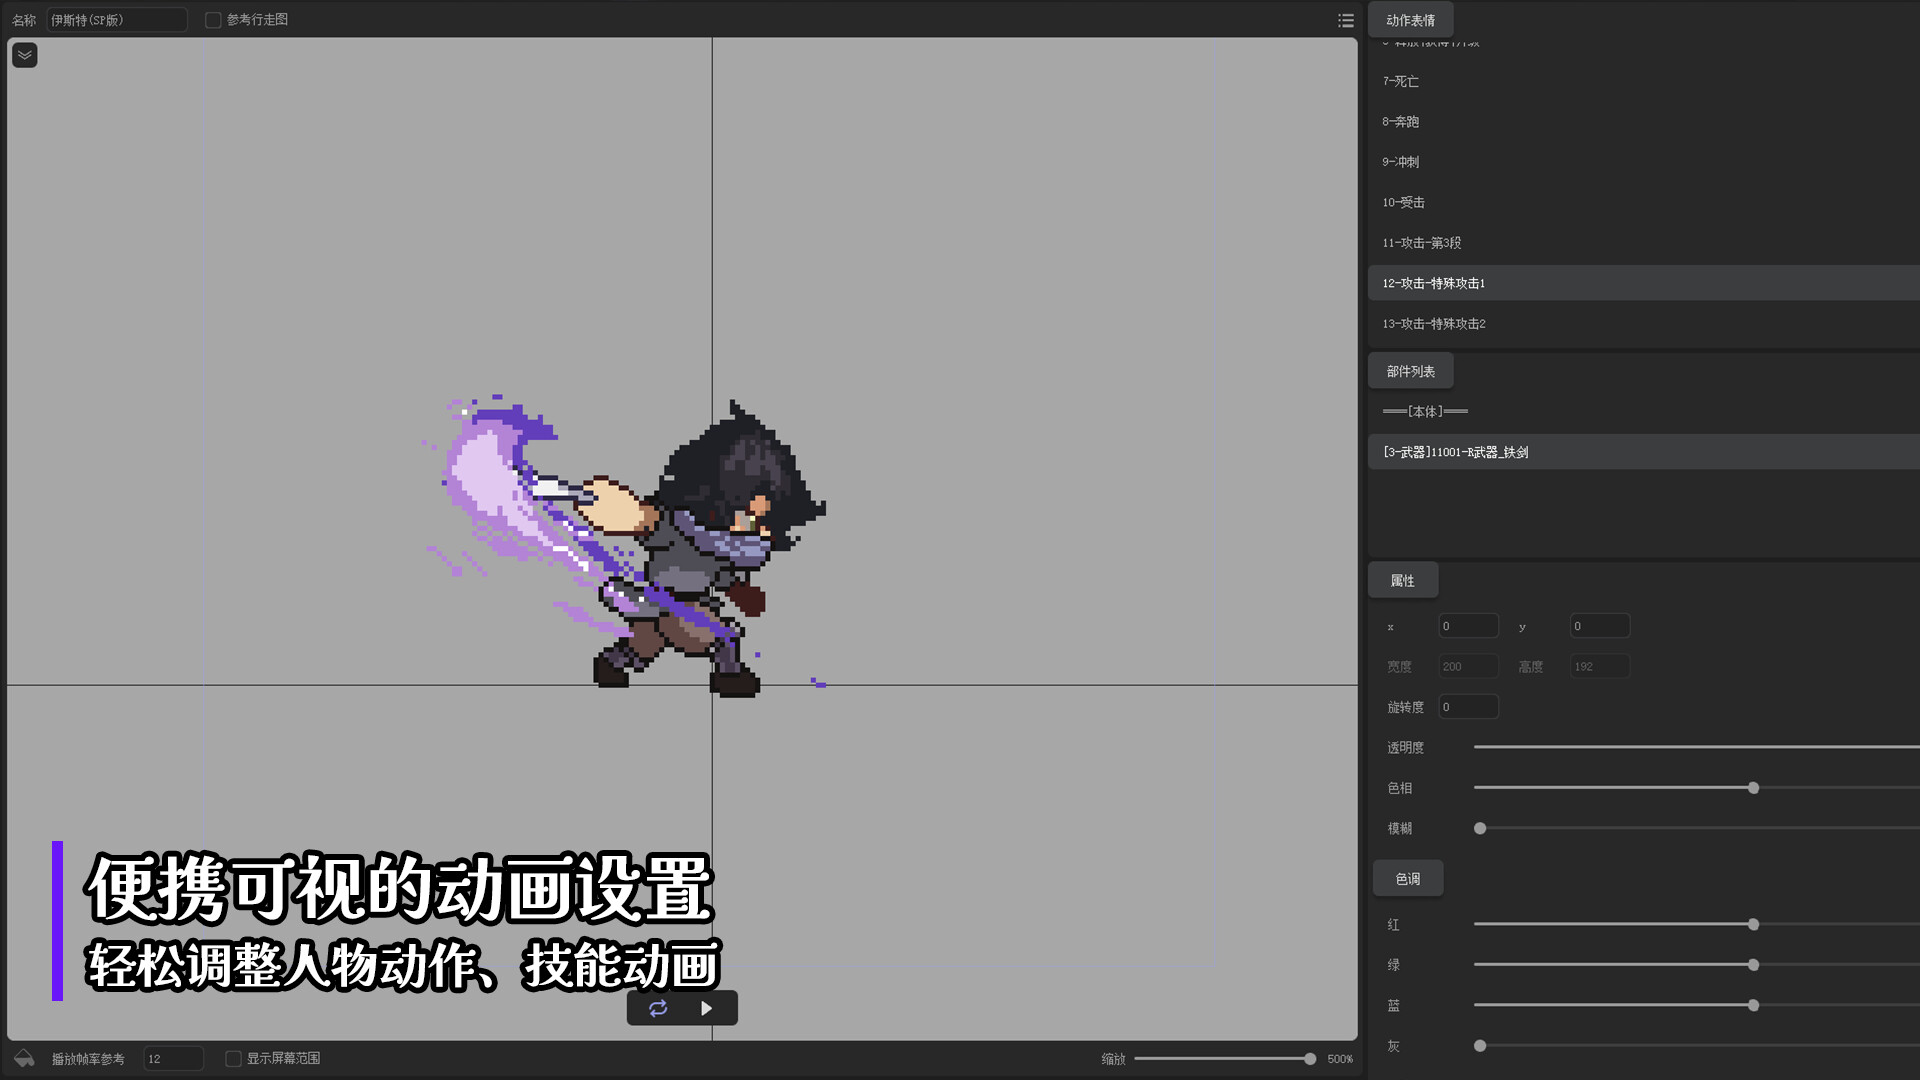Open the 动作表情 tab
Screen dimensions: 1920x1080
click(1410, 20)
